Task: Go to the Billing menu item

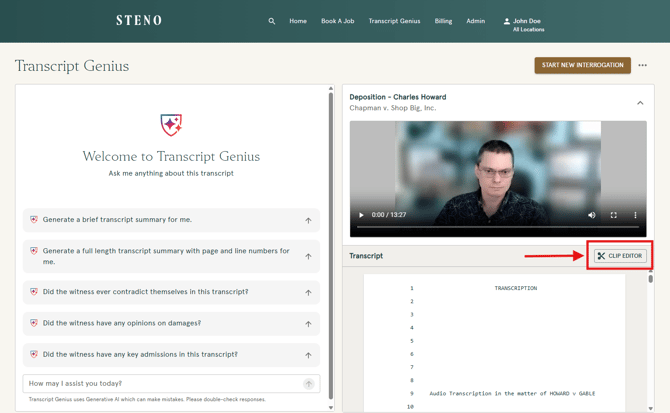Action: (443, 21)
